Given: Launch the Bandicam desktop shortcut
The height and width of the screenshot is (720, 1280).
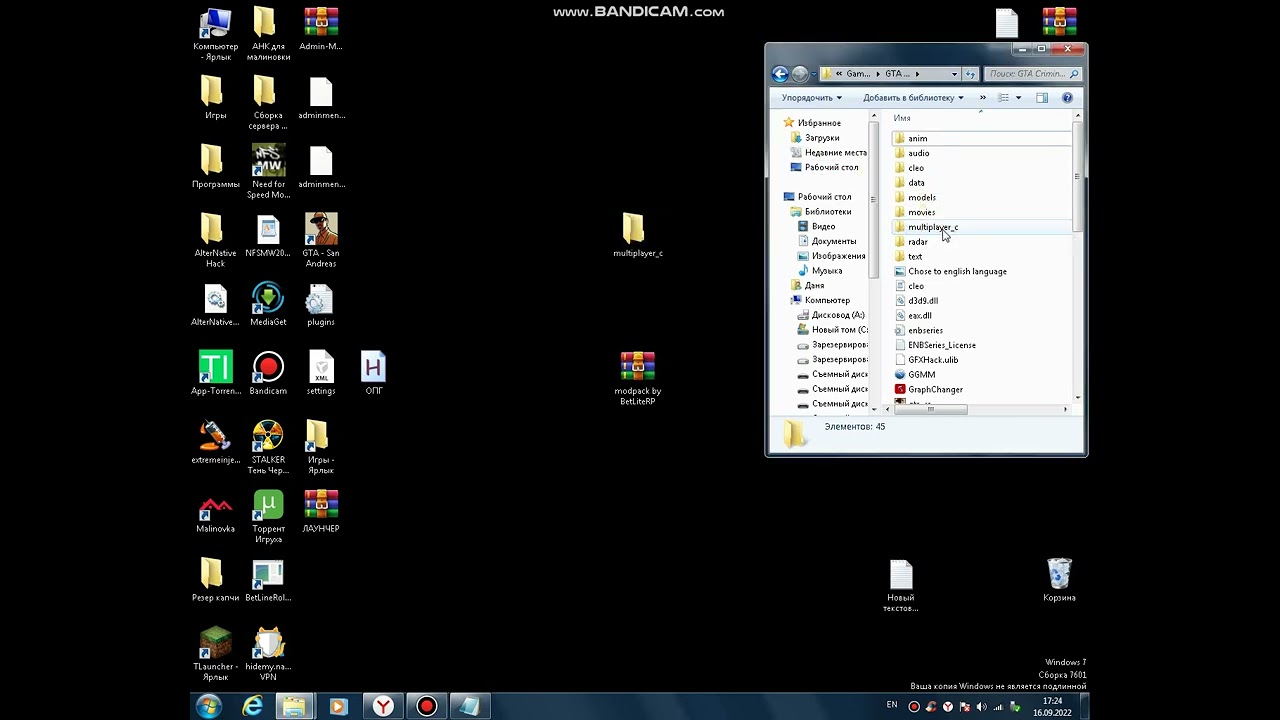Looking at the screenshot, I should pyautogui.click(x=268, y=374).
